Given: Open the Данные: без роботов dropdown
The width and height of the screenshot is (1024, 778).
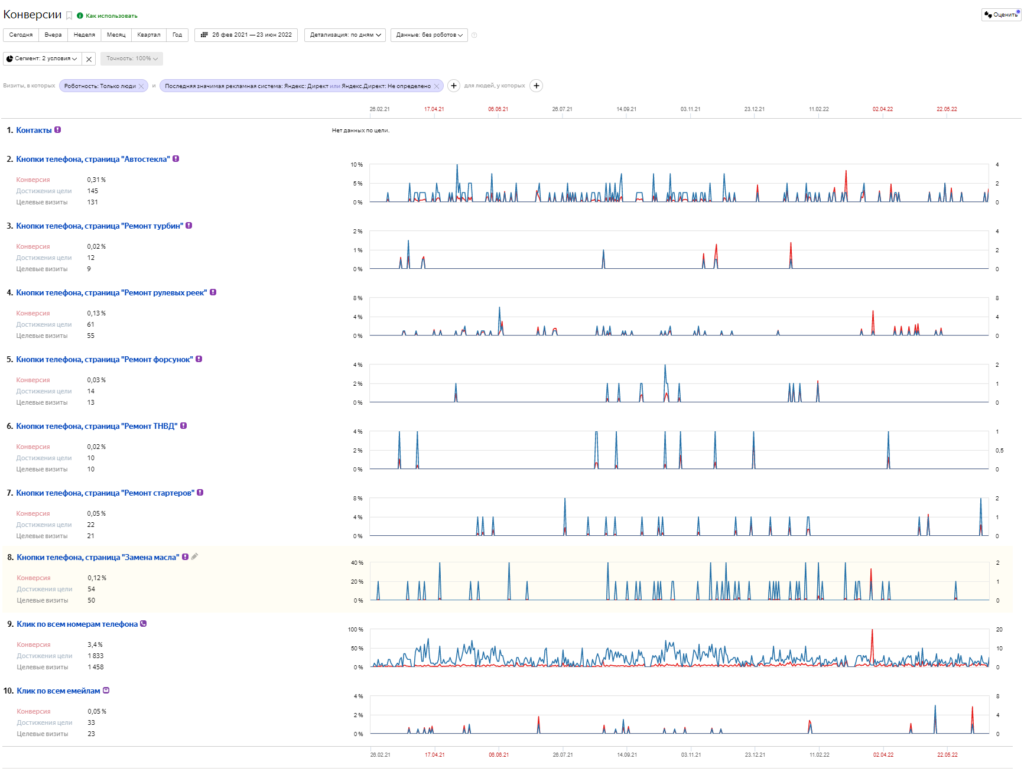Looking at the screenshot, I should (429, 35).
